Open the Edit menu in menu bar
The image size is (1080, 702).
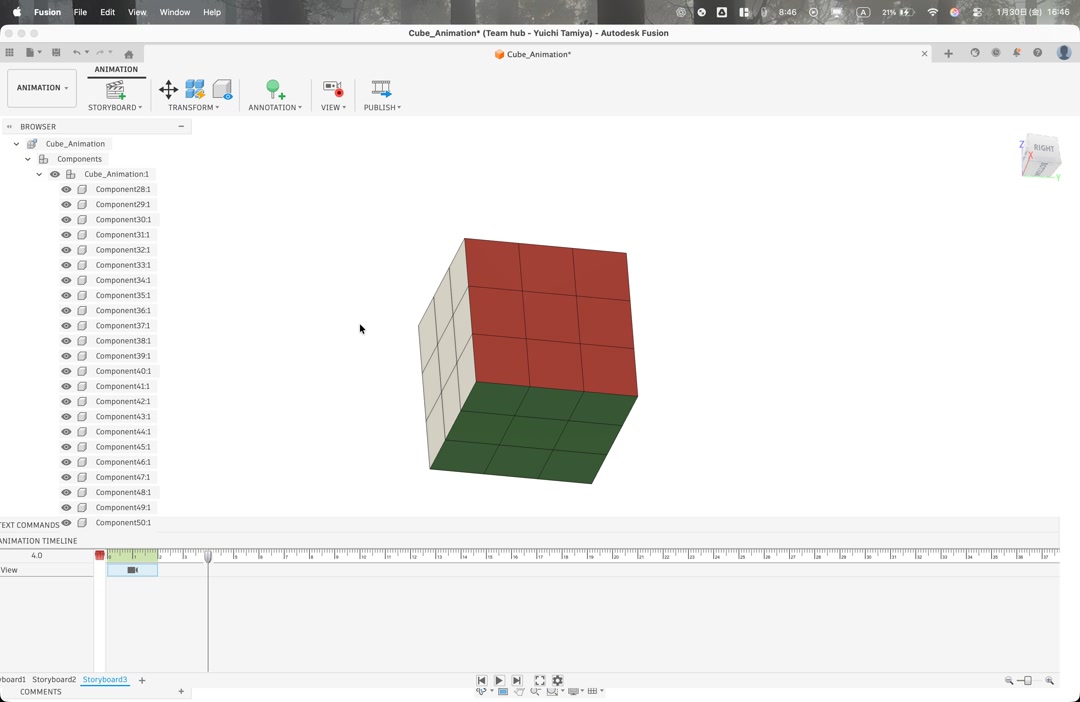(107, 12)
